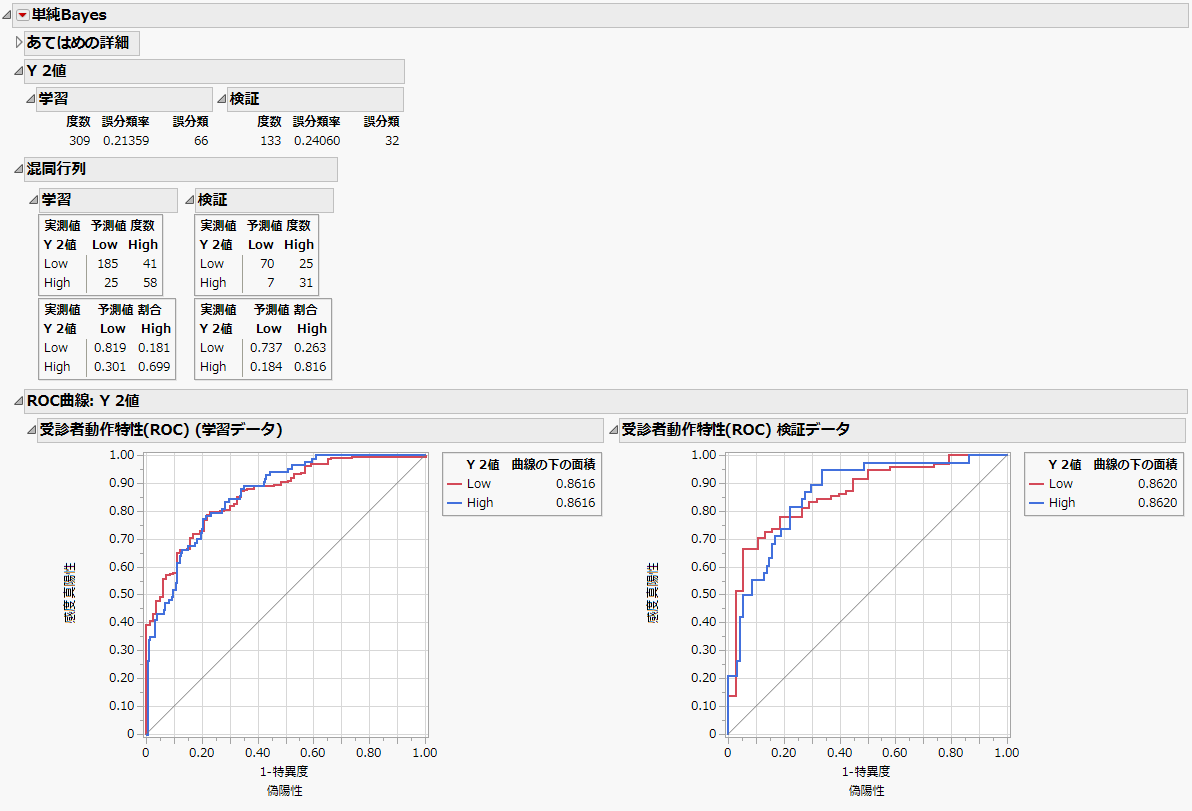Click the red Low line swatch in training legend

pyautogui.click(x=455, y=484)
